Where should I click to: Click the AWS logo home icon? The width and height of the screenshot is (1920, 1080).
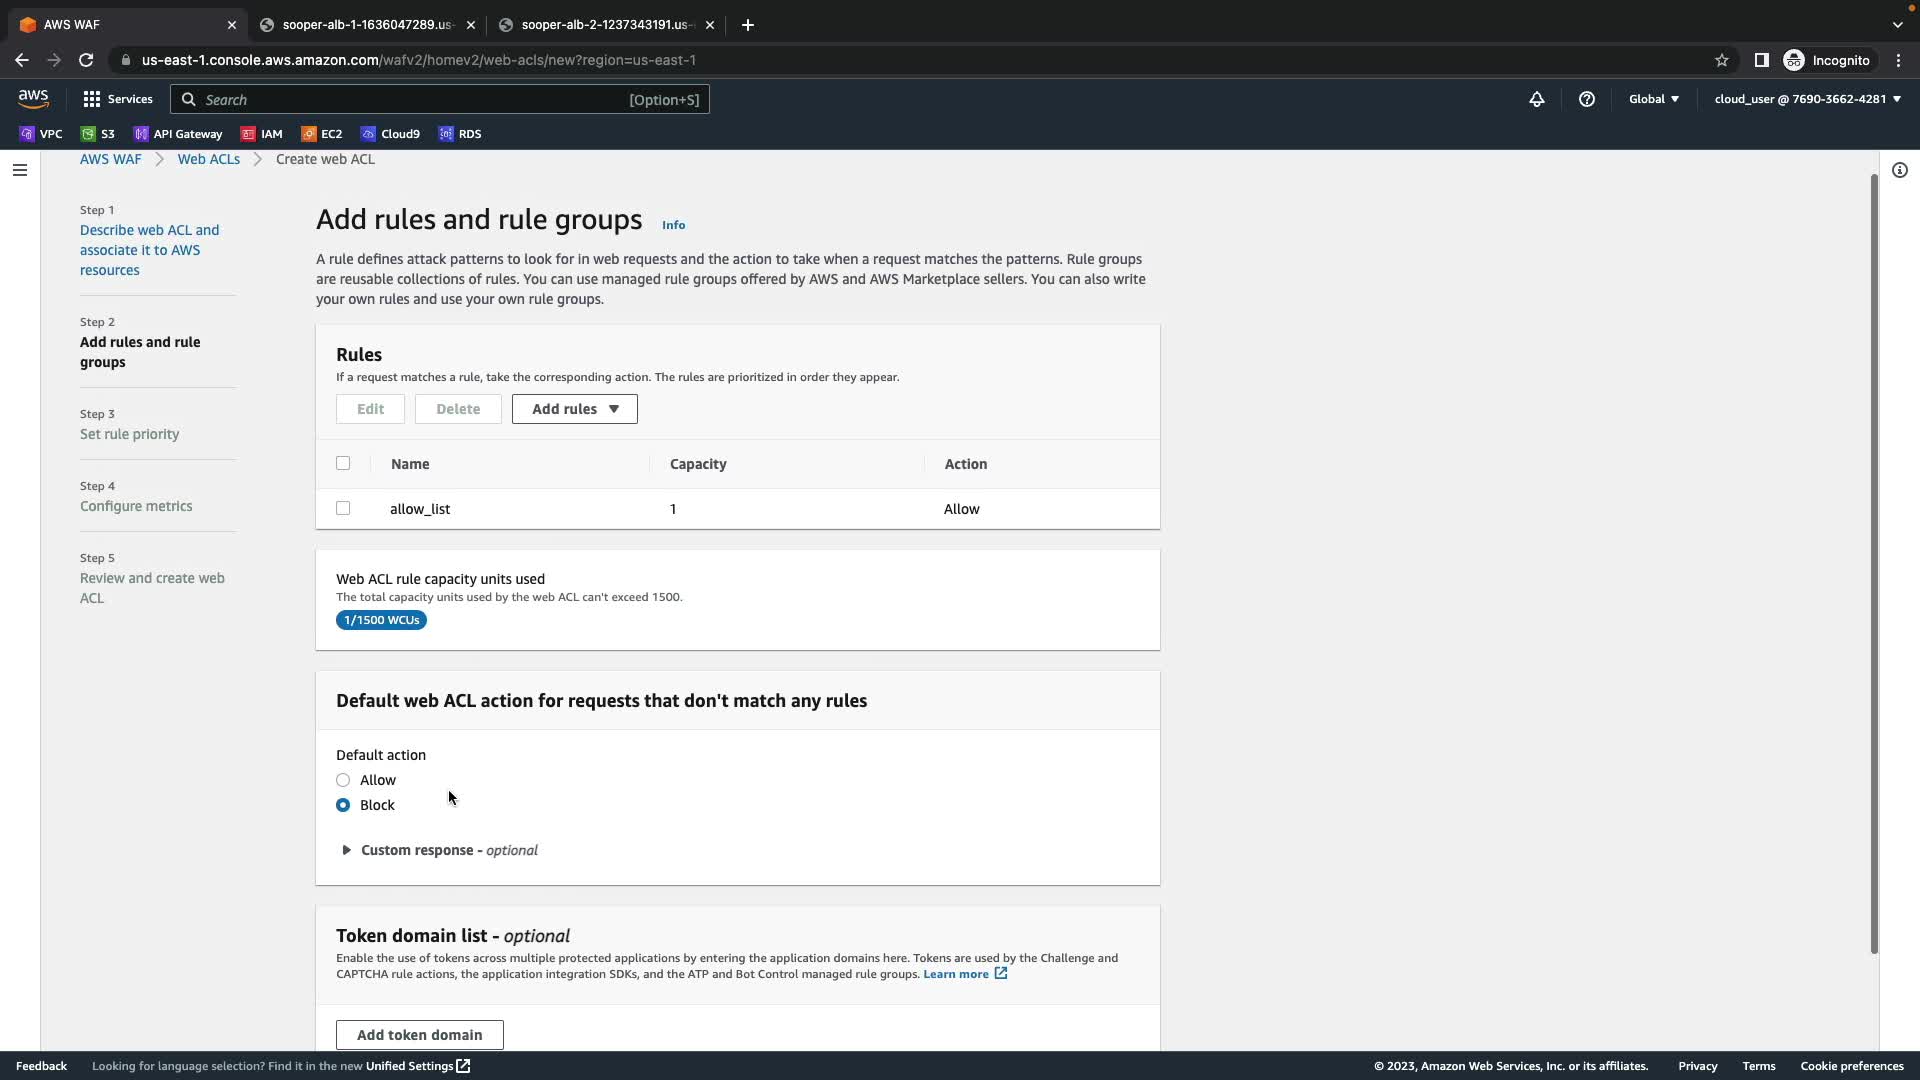tap(33, 98)
